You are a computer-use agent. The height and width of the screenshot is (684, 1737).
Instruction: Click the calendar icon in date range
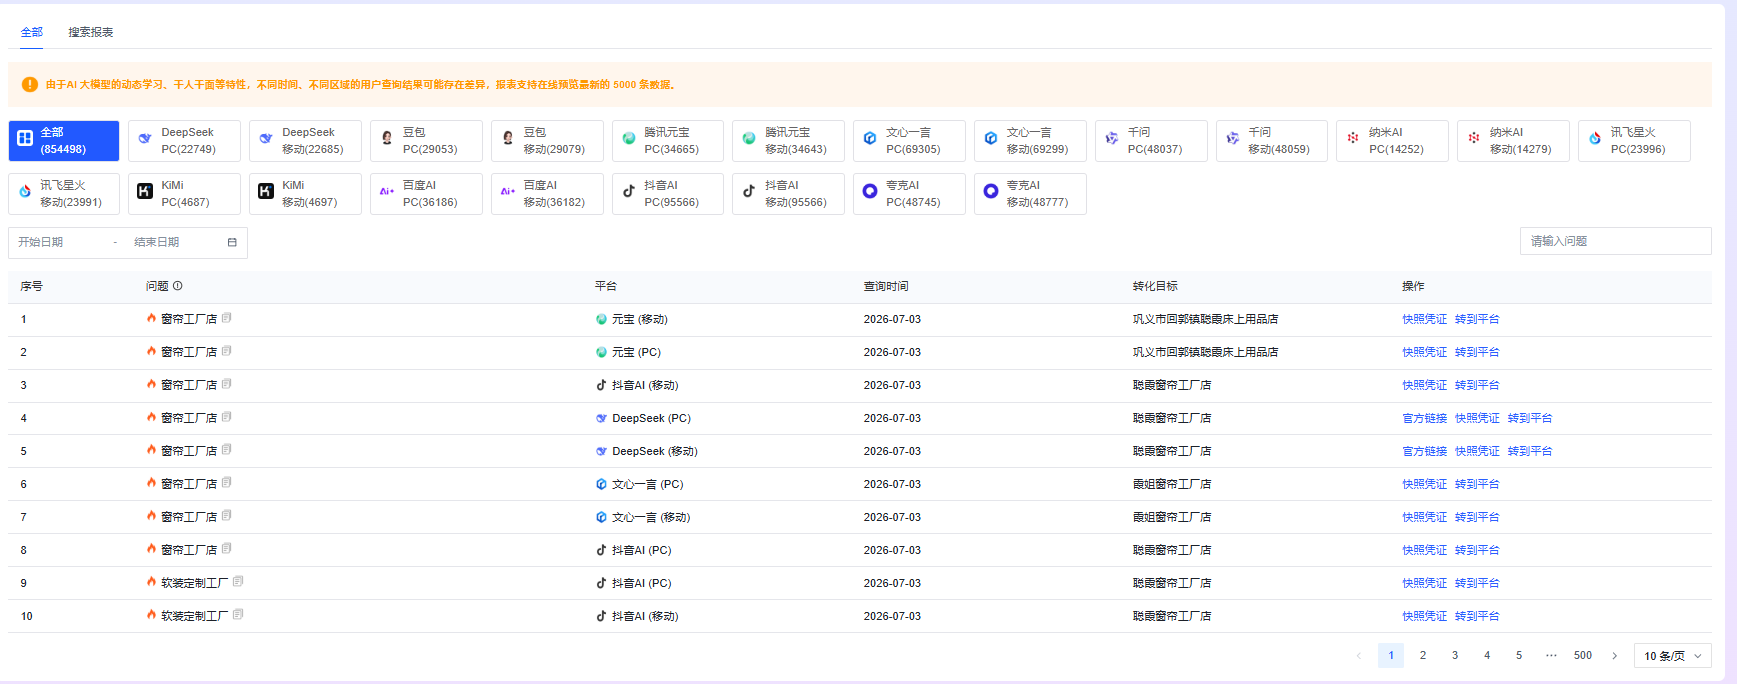pyautogui.click(x=232, y=242)
